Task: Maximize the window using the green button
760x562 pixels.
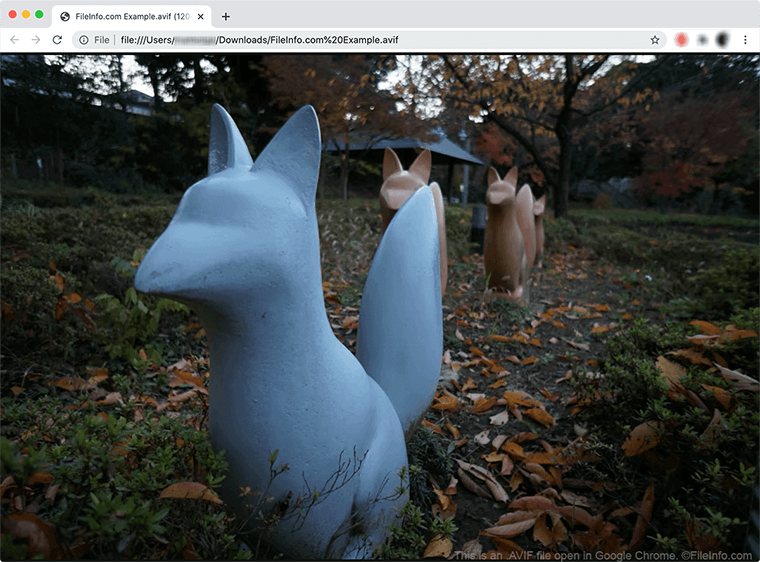Action: 39,15
